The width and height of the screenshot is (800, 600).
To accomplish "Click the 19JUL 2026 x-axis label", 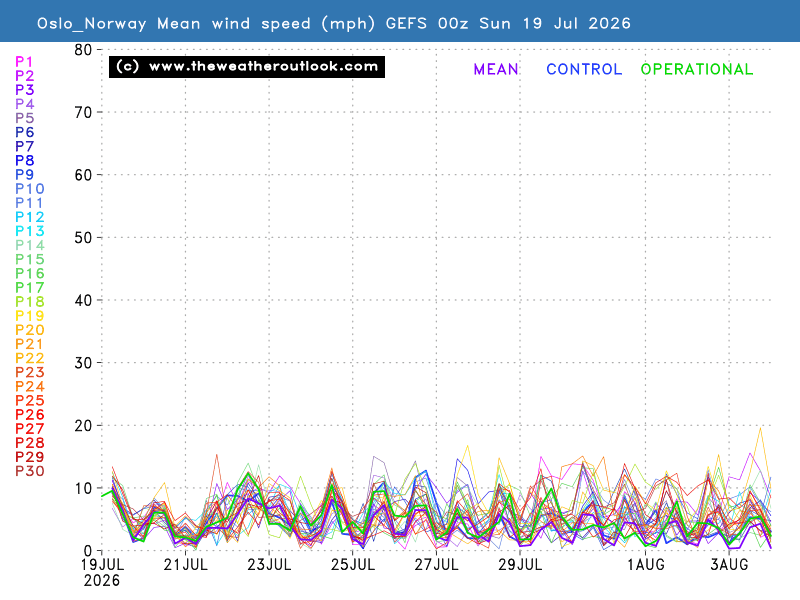I will click(102, 572).
